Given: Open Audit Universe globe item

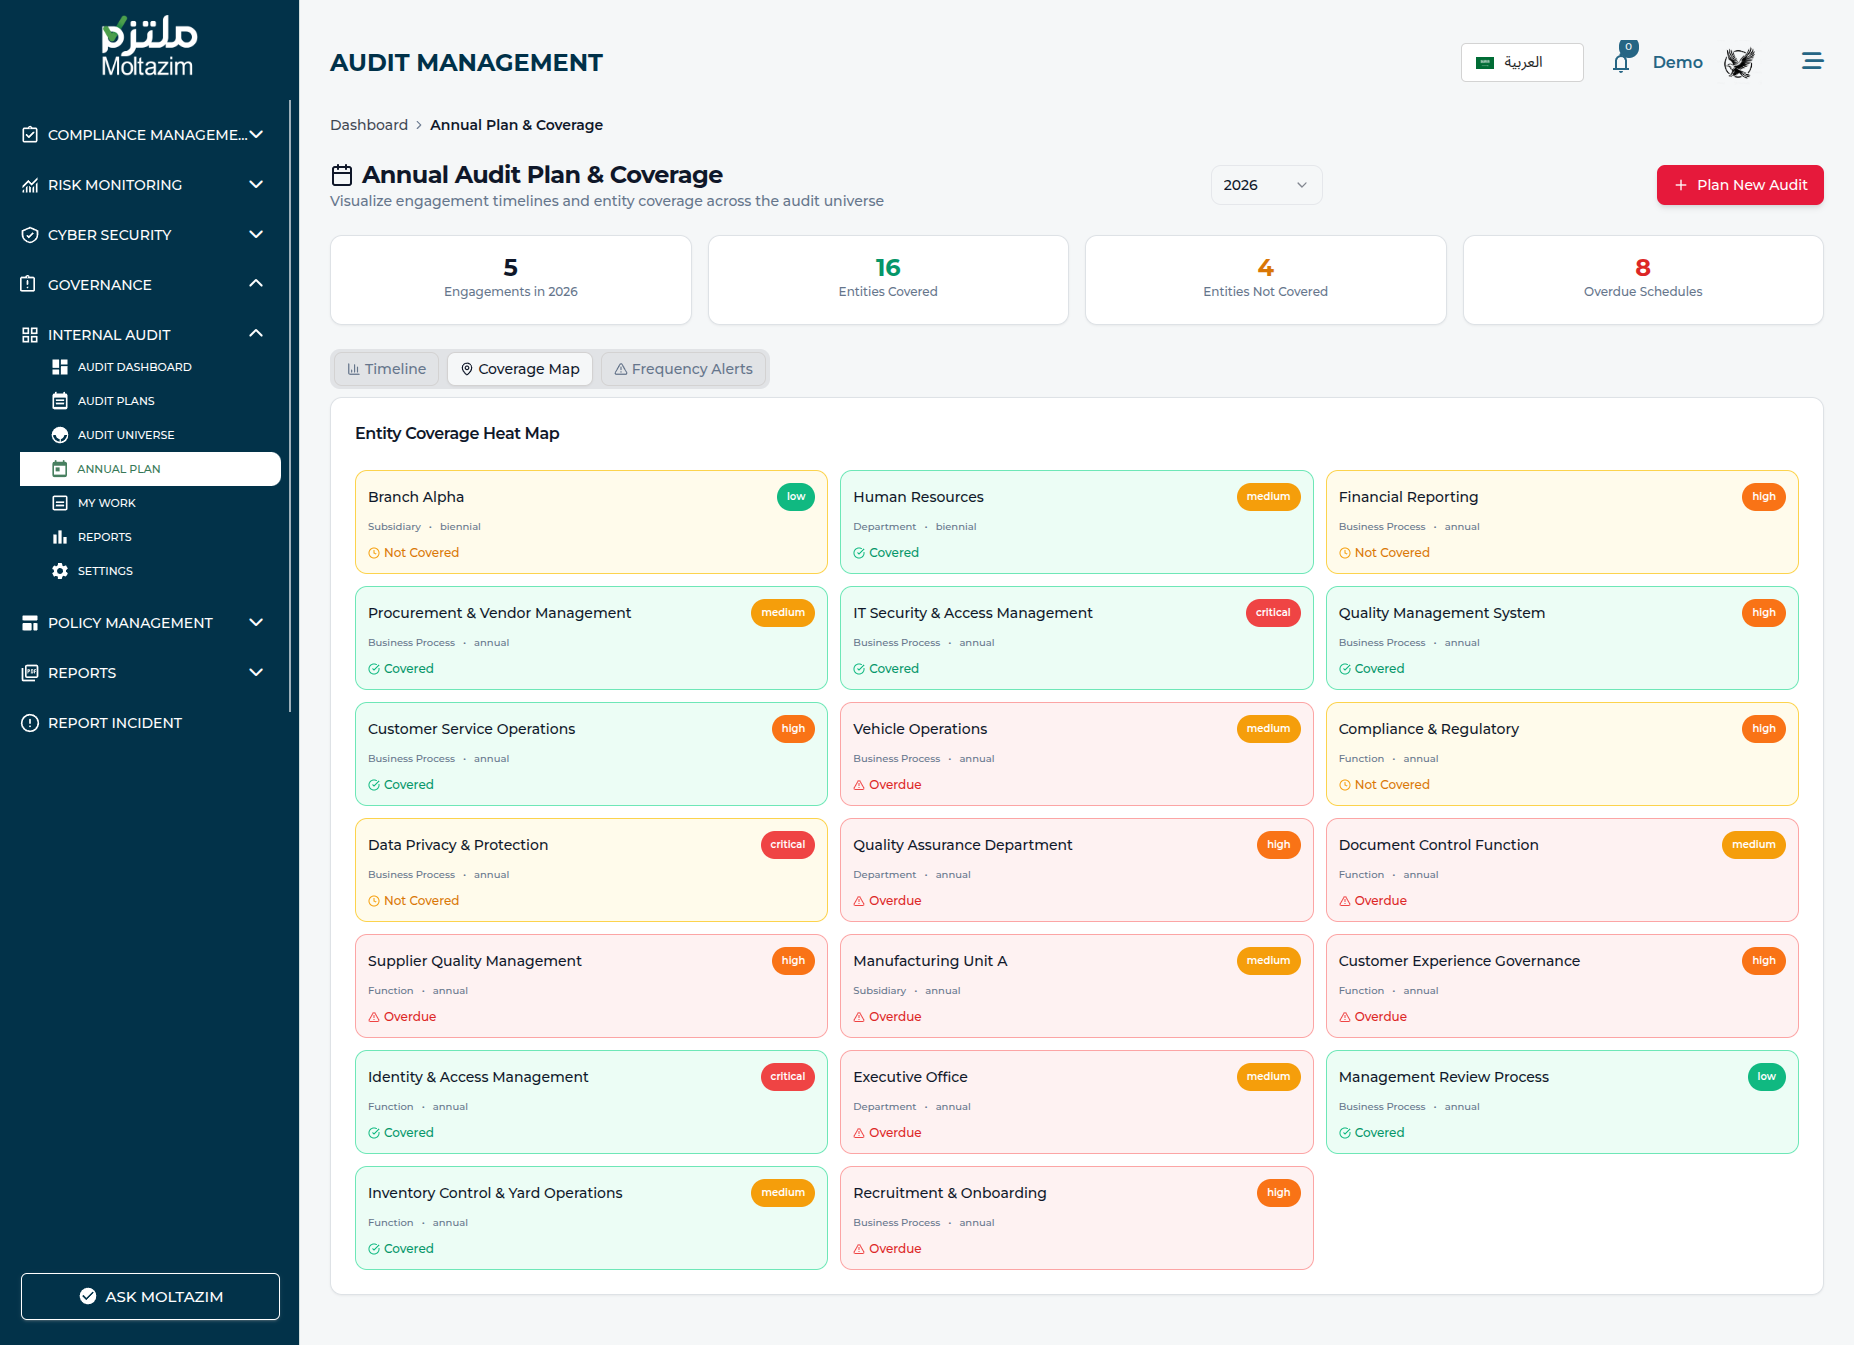Looking at the screenshot, I should click(x=126, y=435).
